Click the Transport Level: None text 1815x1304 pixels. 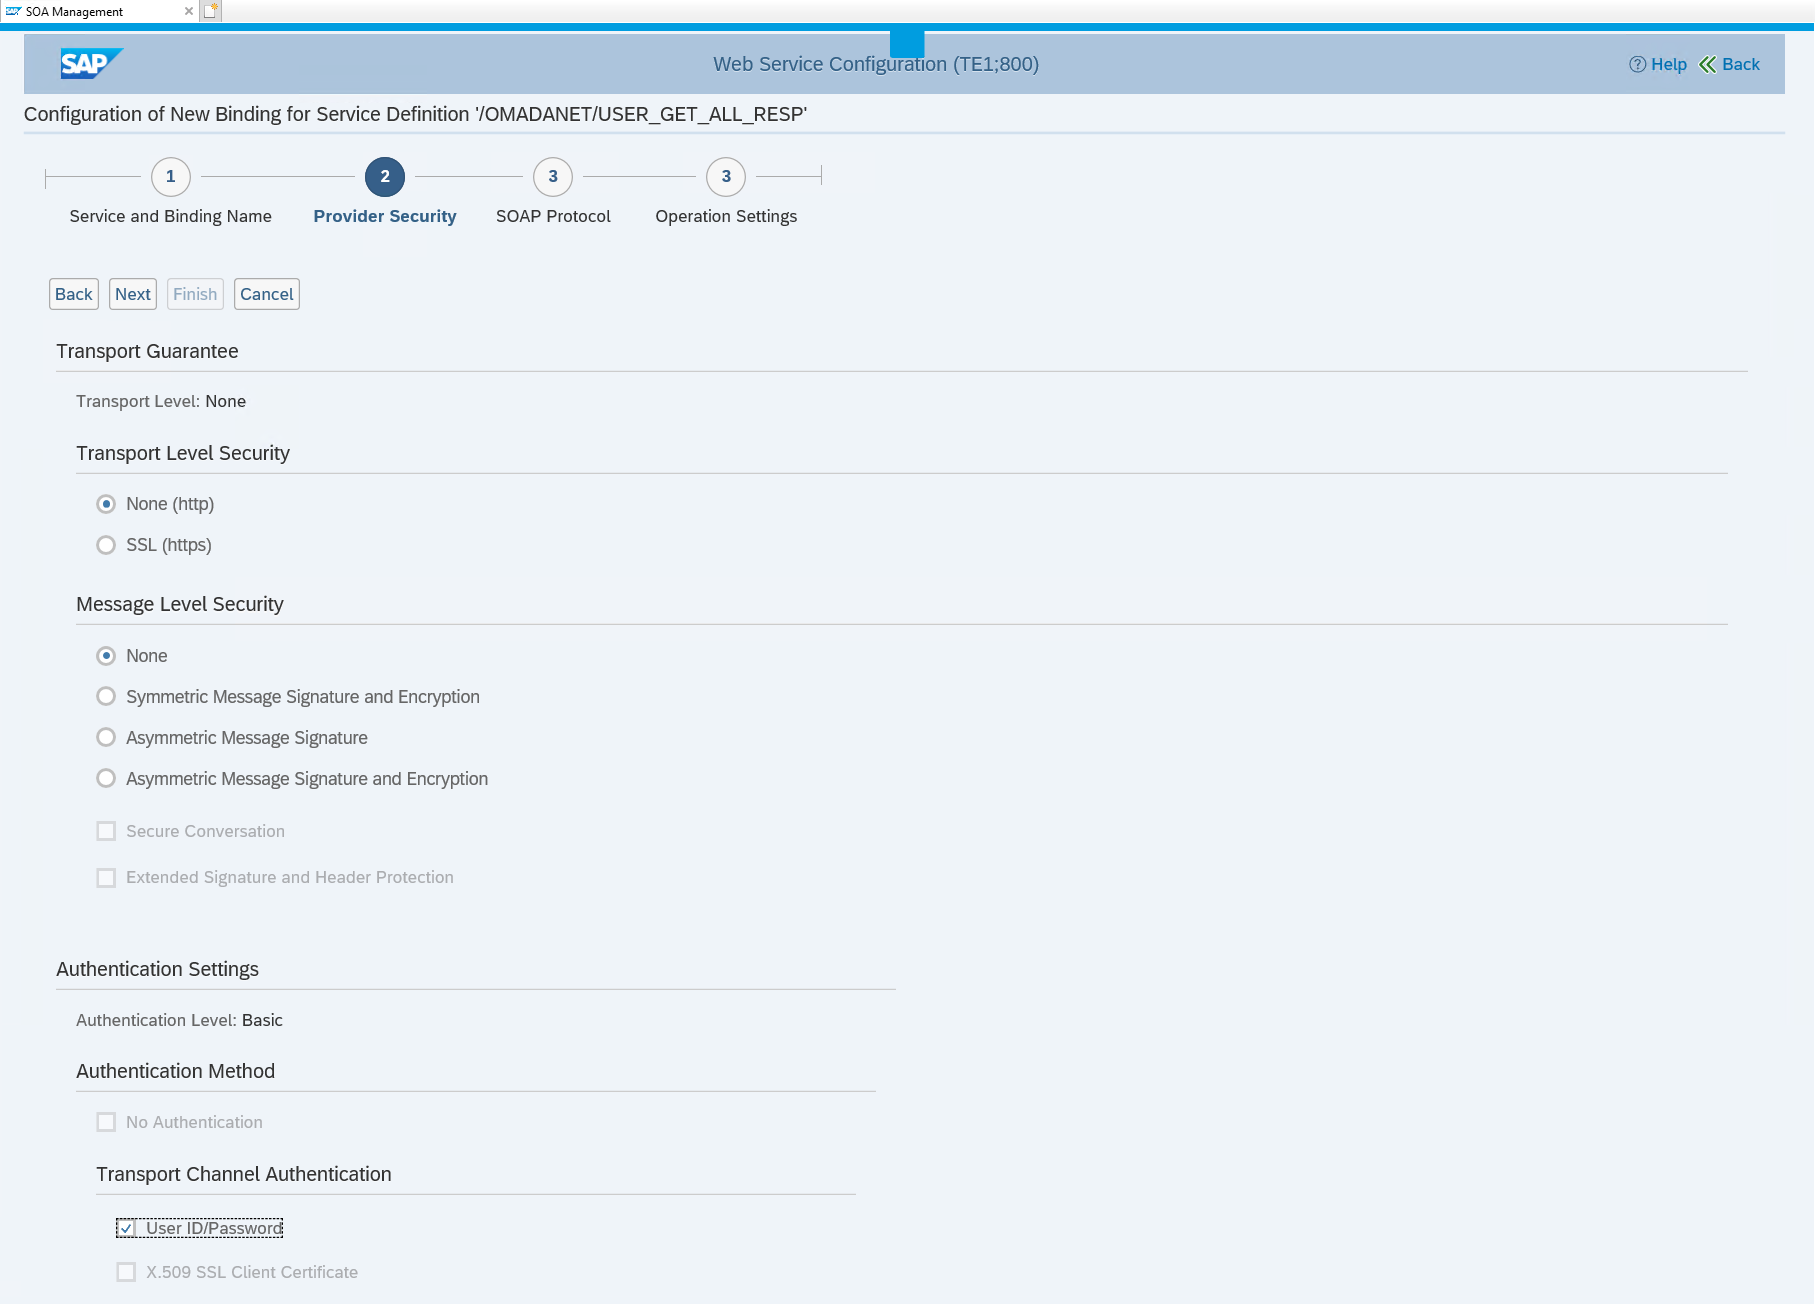pyautogui.click(x=161, y=401)
